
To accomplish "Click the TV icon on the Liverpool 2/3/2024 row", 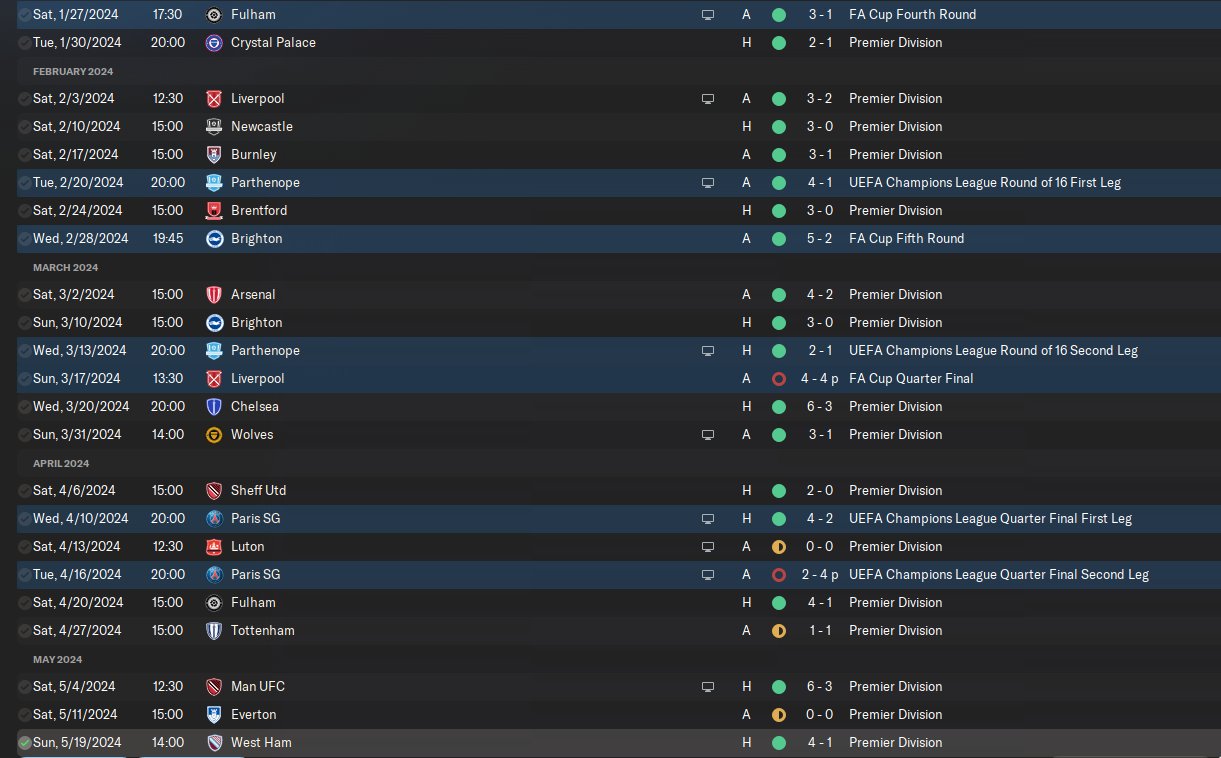I will point(708,99).
